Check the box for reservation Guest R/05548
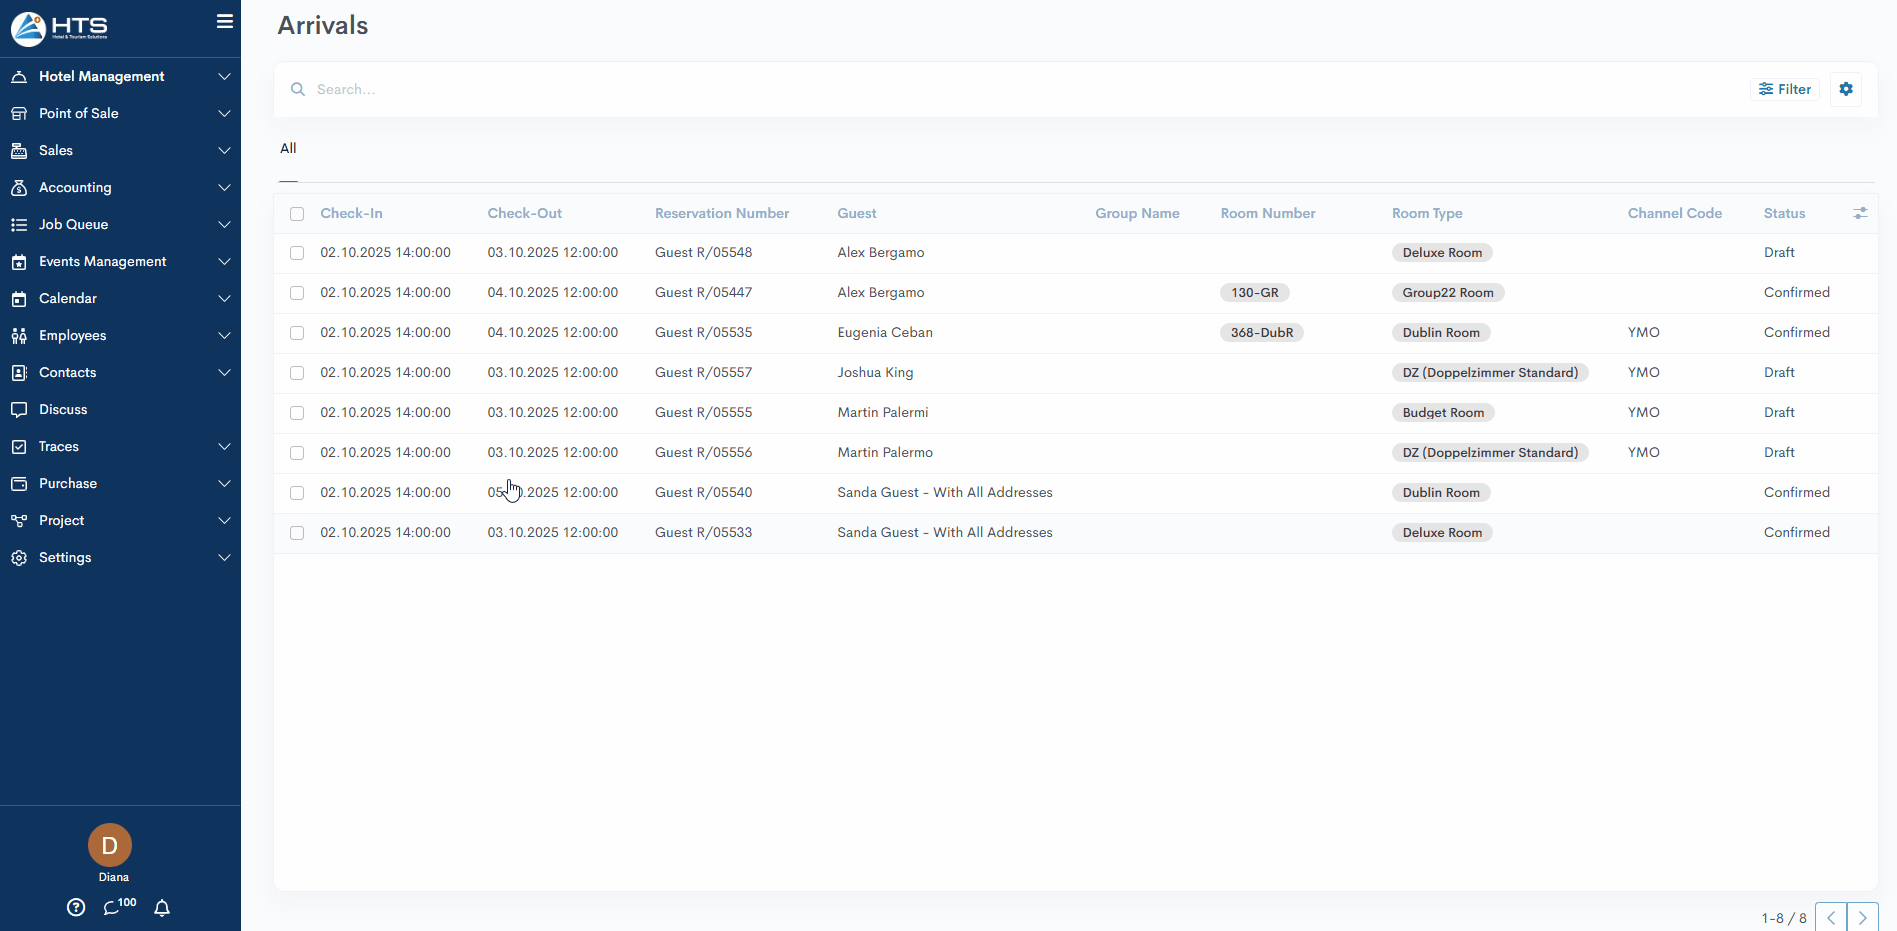The height and width of the screenshot is (931, 1897). (x=297, y=253)
